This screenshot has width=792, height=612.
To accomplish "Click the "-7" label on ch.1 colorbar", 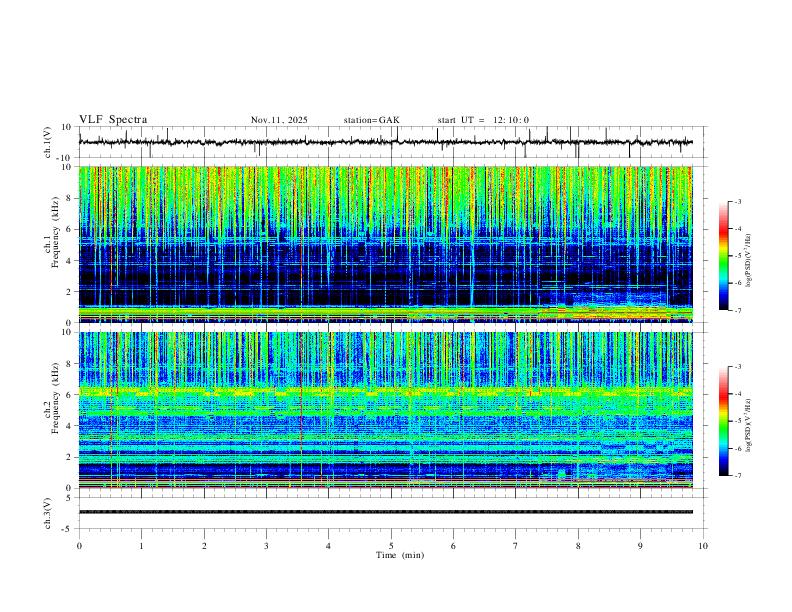I will (737, 310).
